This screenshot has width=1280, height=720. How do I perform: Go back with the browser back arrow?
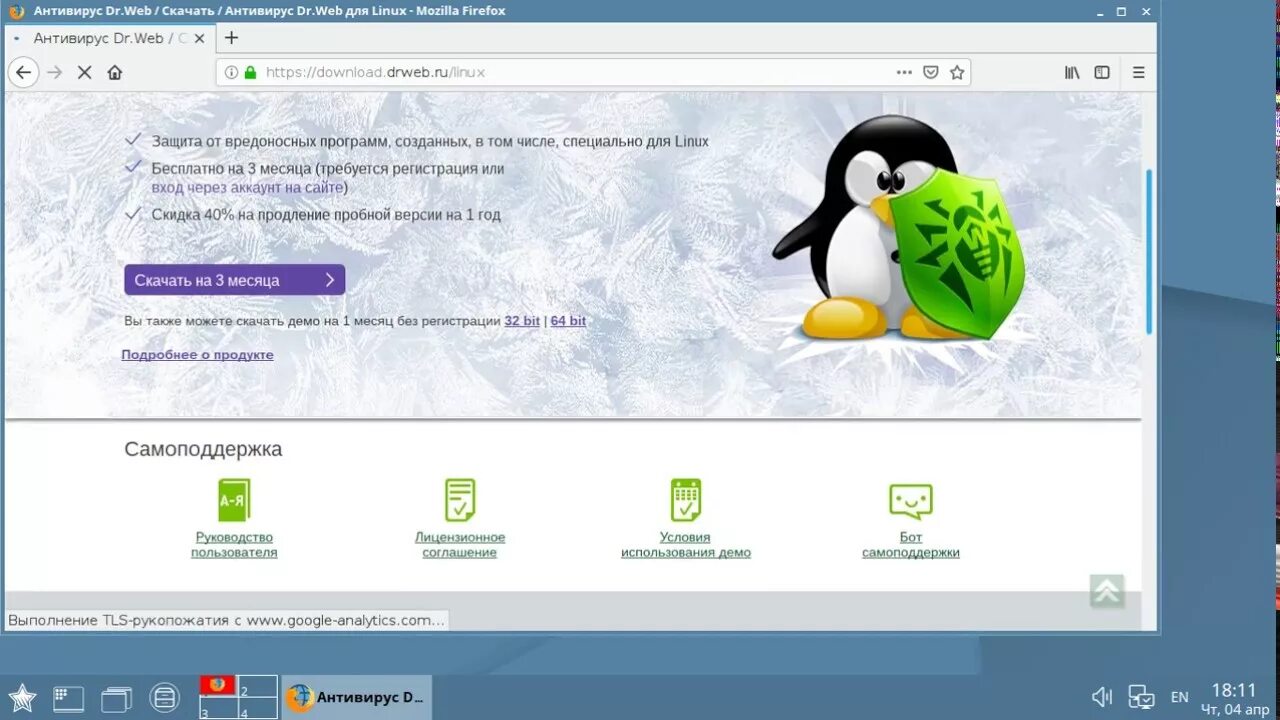pos(24,72)
